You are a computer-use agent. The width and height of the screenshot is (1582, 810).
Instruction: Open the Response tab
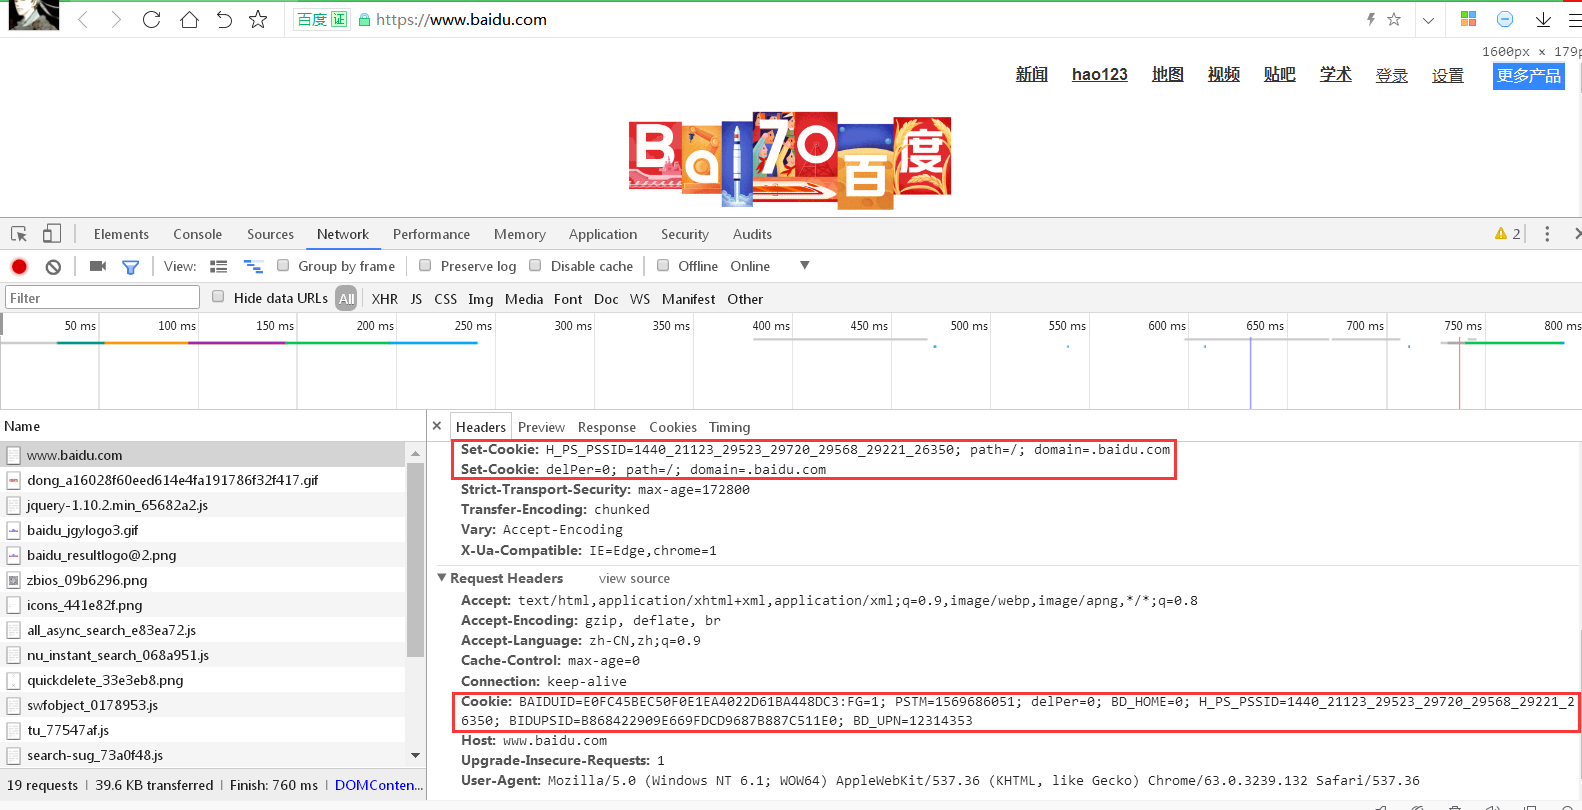[607, 427]
